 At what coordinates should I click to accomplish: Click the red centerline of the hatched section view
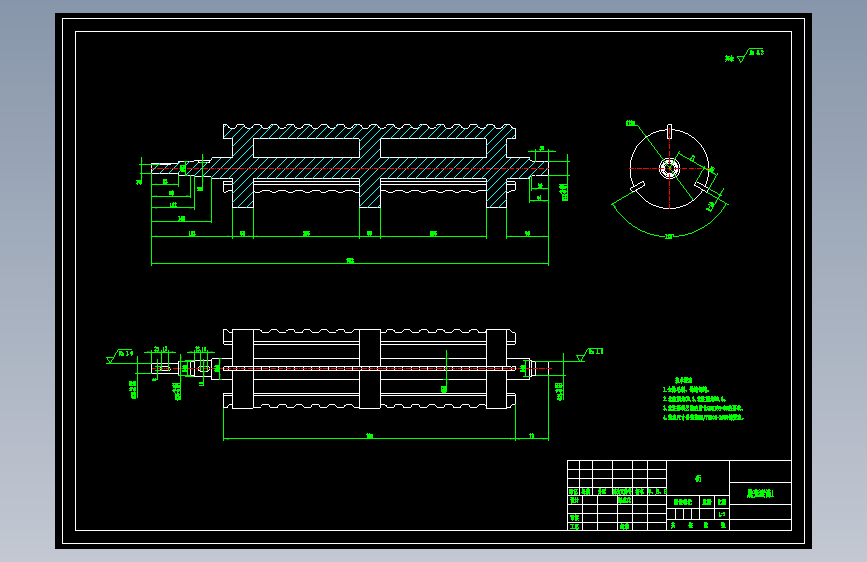351,168
